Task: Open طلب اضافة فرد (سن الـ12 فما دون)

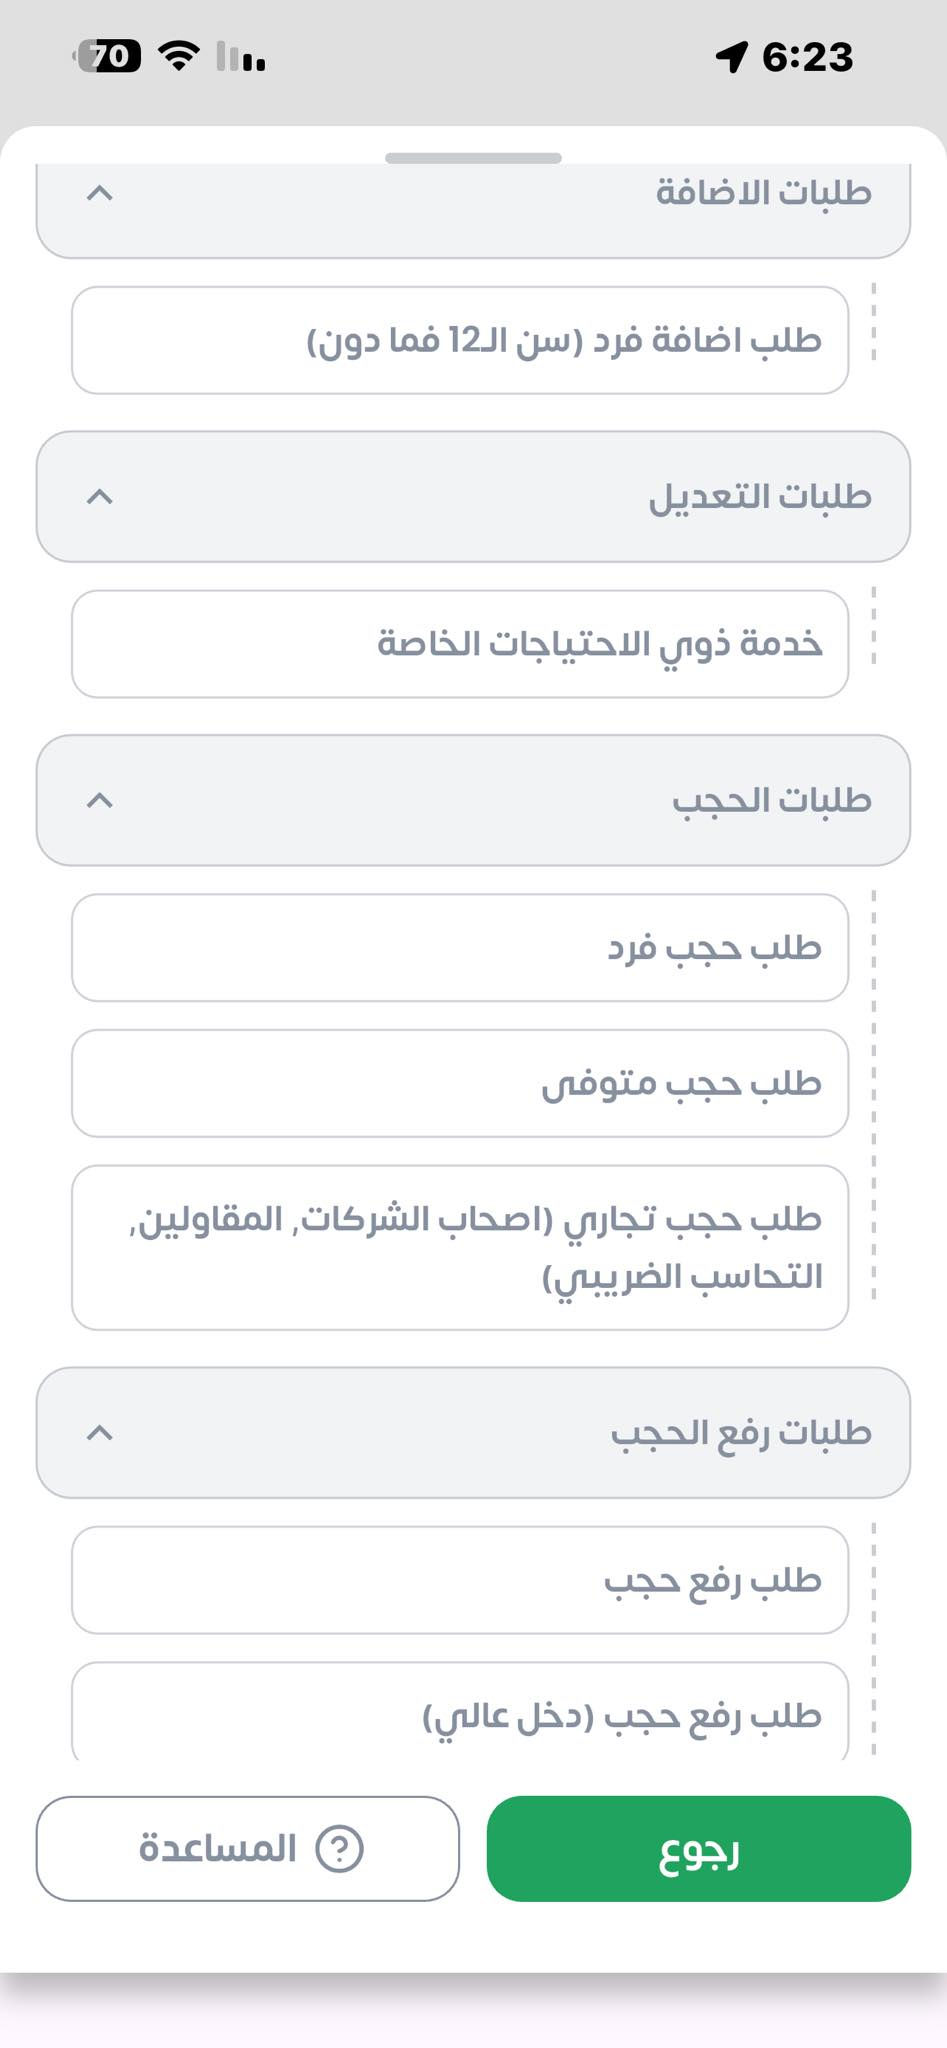Action: 460,340
